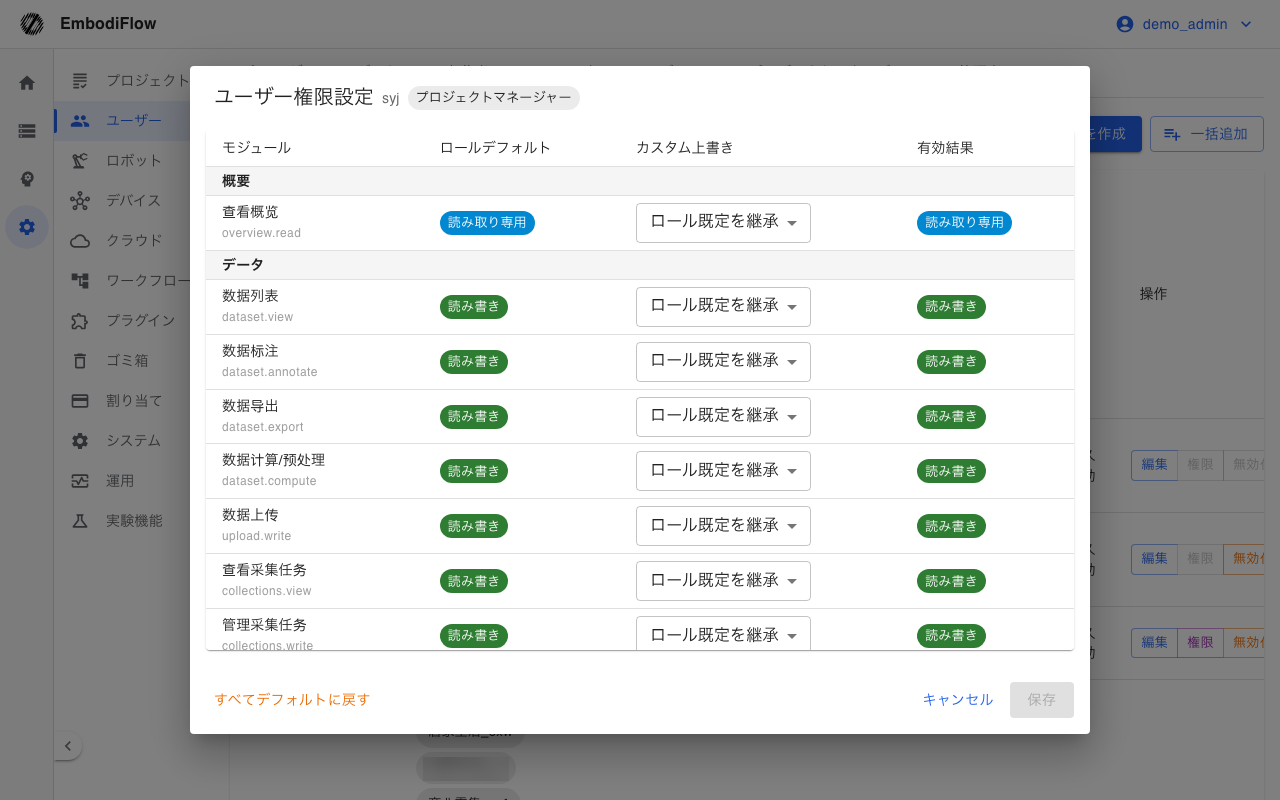Open override dropdown for 管理采集任务
Image resolution: width=1280 pixels, height=800 pixels.
(723, 633)
